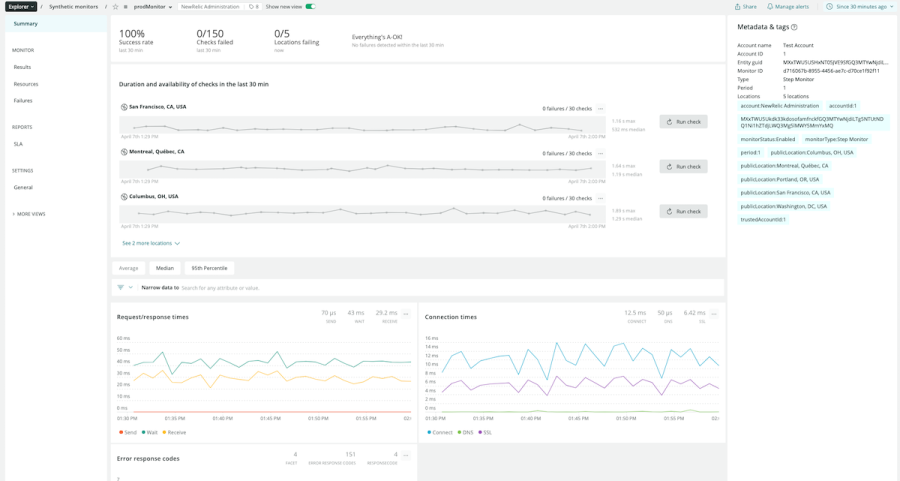Toggle Wait series in chart legend
Image resolution: width=900 pixels, height=481 pixels.
click(149, 432)
